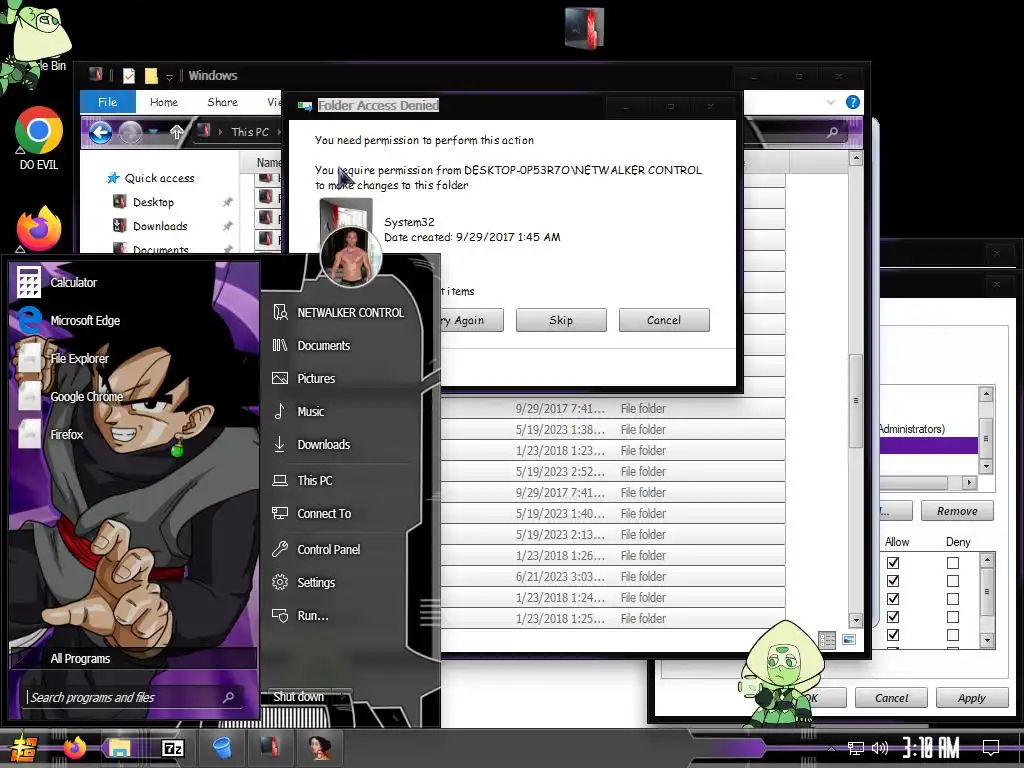
Task: Toggle the third Deny permission checkbox
Action: pos(953,599)
